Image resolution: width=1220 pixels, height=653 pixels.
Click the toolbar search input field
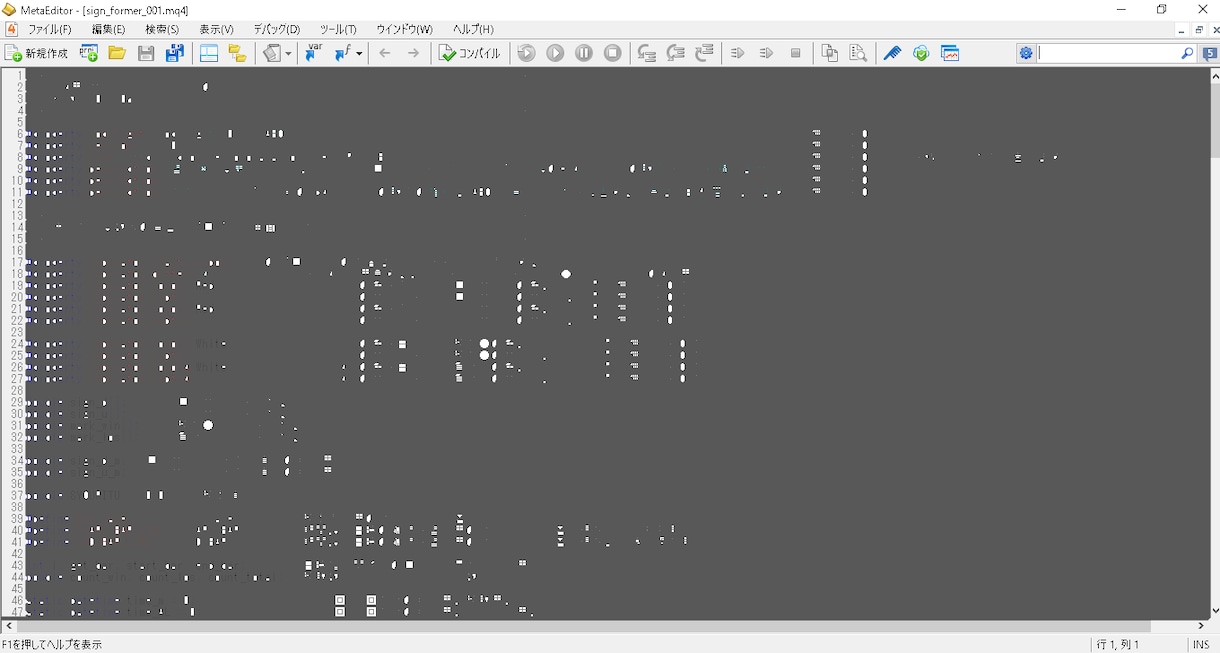(x=1108, y=53)
